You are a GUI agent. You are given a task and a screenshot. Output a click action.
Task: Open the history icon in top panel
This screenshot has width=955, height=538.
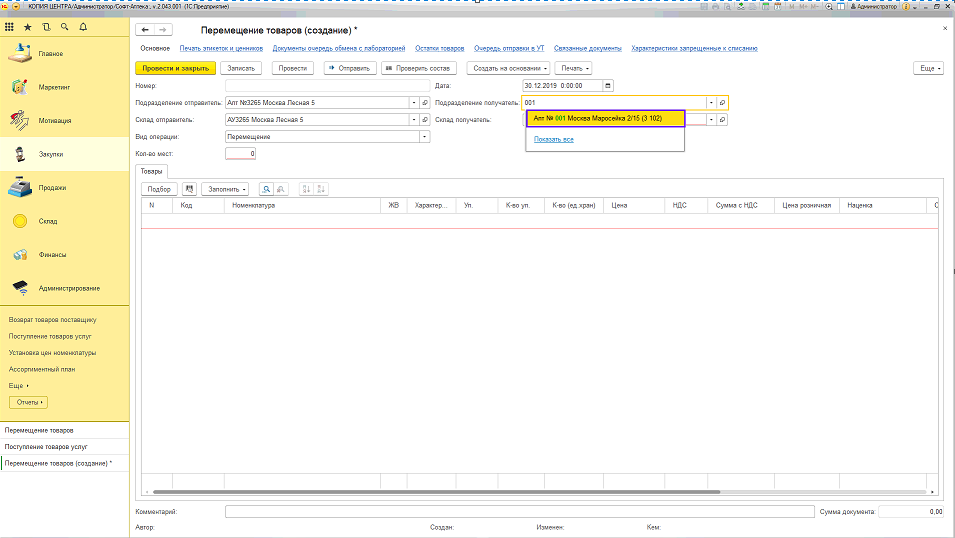click(46, 26)
